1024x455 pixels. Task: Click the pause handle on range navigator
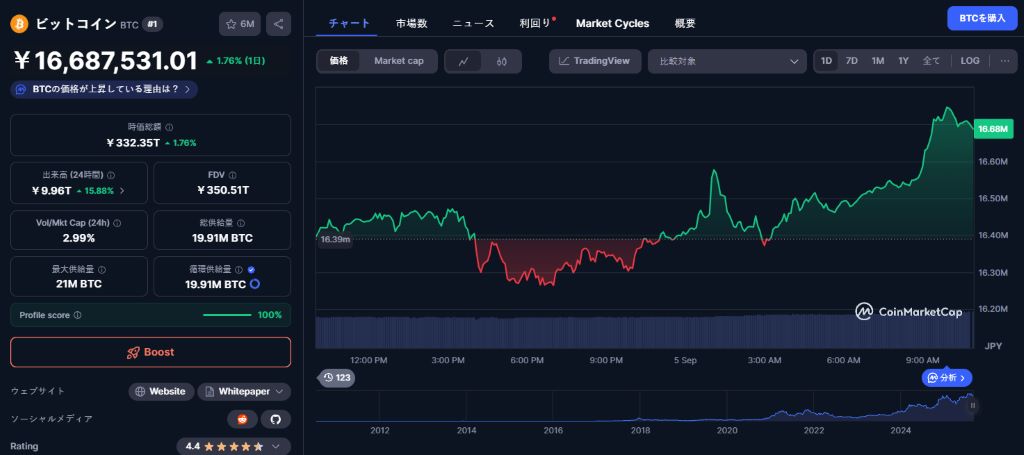(x=972, y=405)
